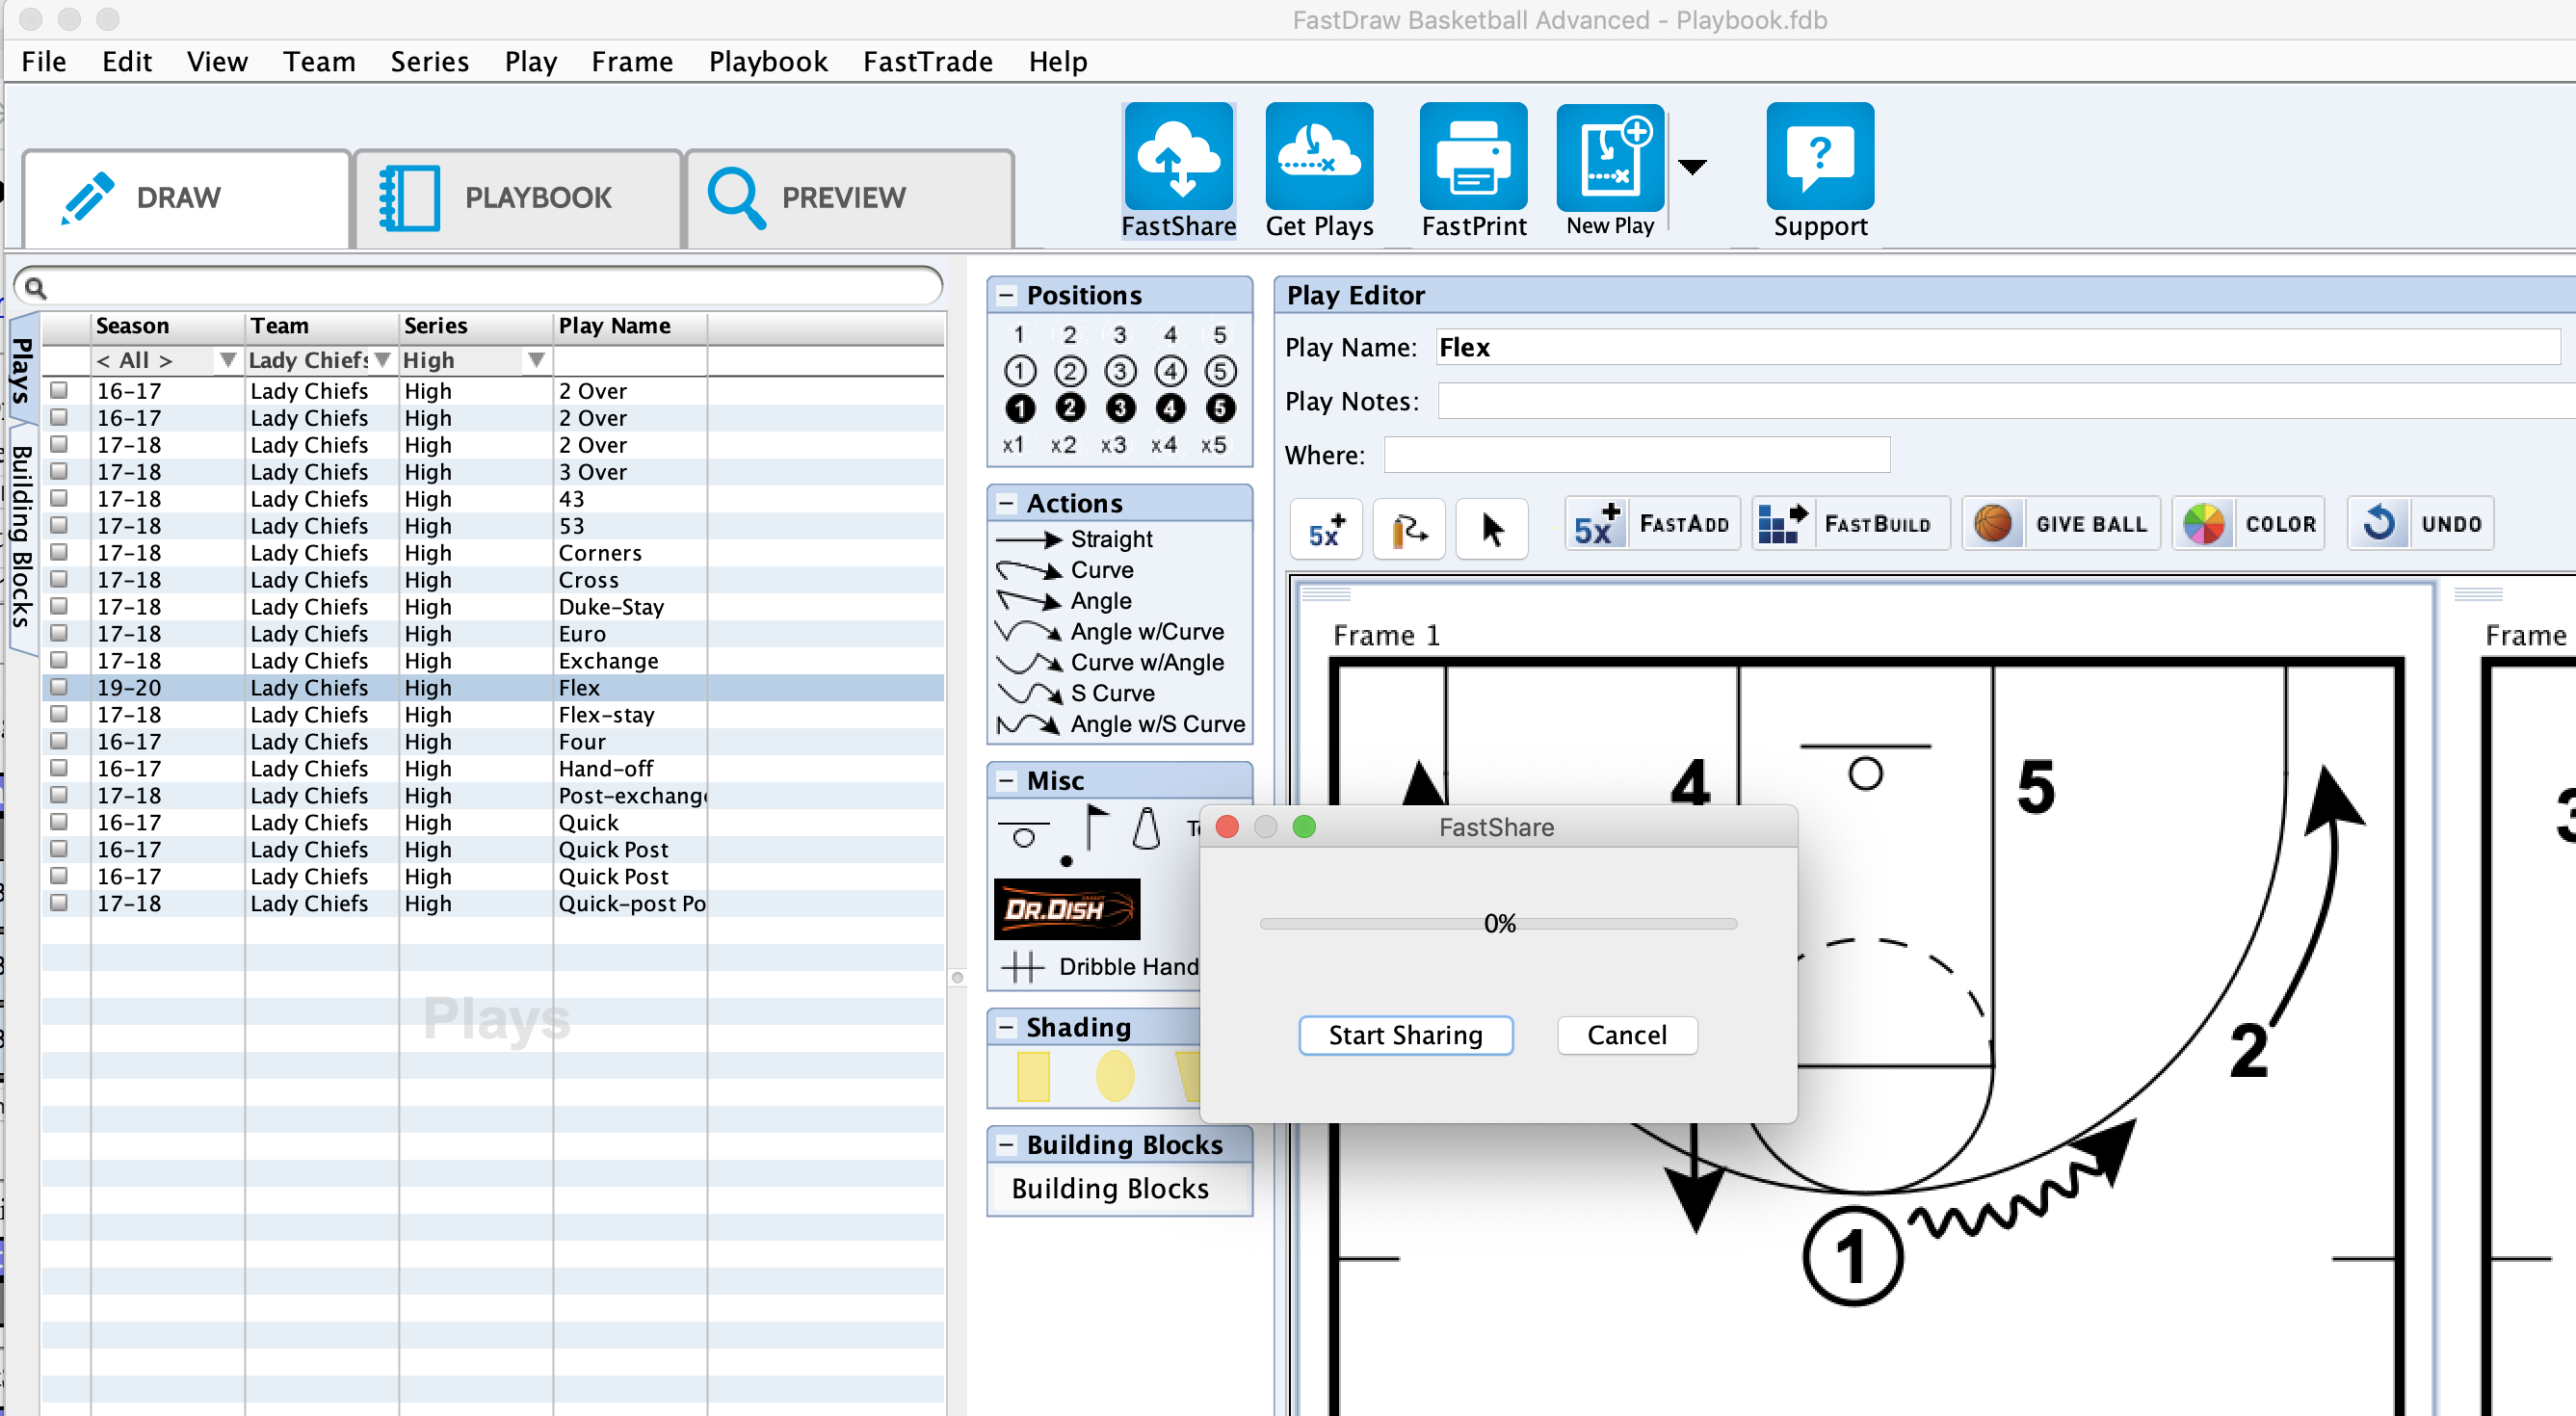Click the FastShare cloud upload icon
The width and height of the screenshot is (2576, 1416).
coord(1178,157)
